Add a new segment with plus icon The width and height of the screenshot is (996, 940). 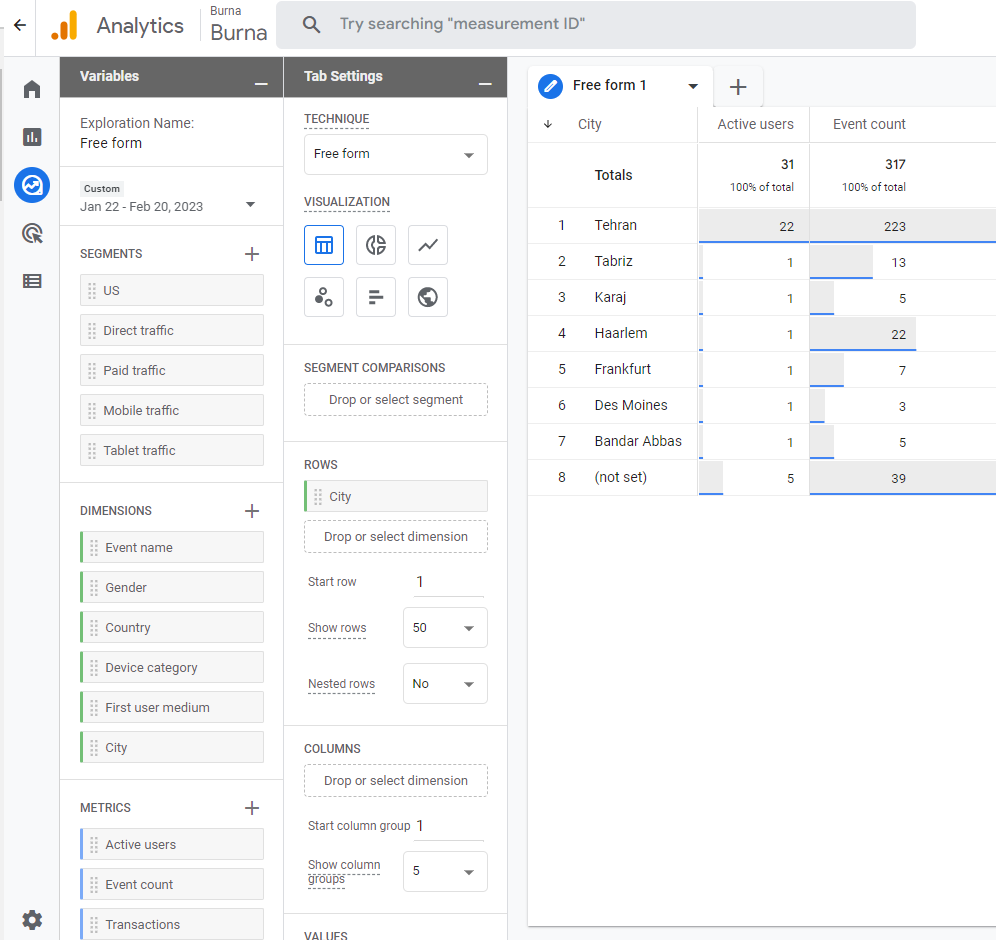[x=252, y=254]
